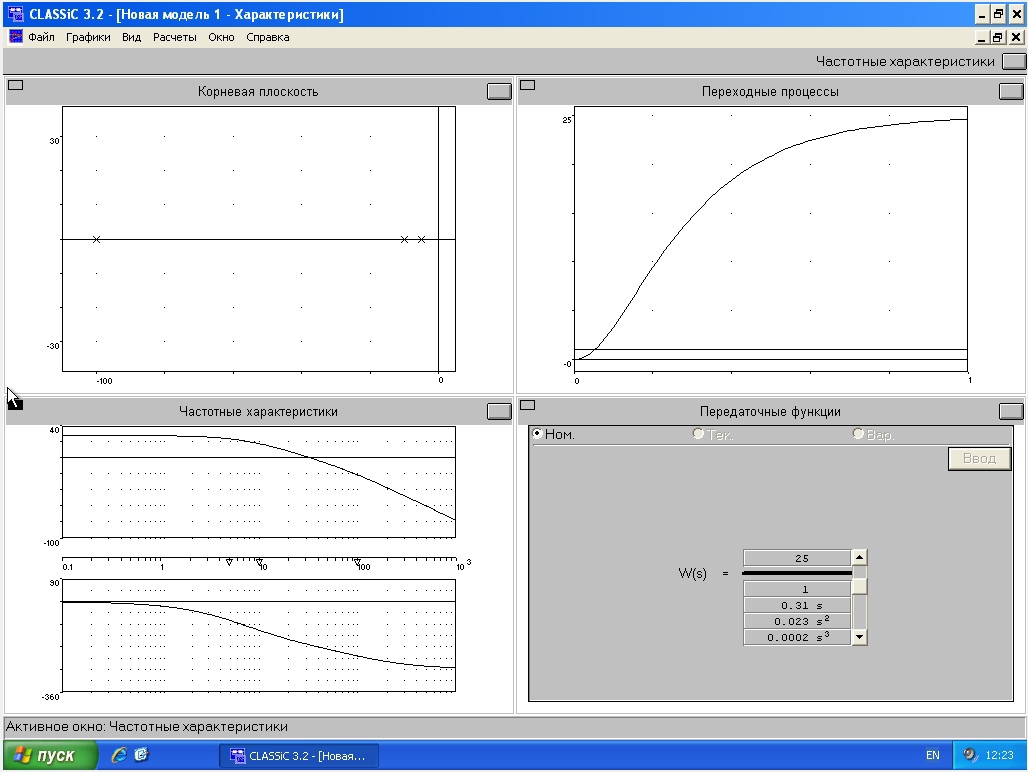Click the leftmost pole marker at -100
Image resolution: width=1028 pixels, height=772 pixels.
click(x=96, y=239)
